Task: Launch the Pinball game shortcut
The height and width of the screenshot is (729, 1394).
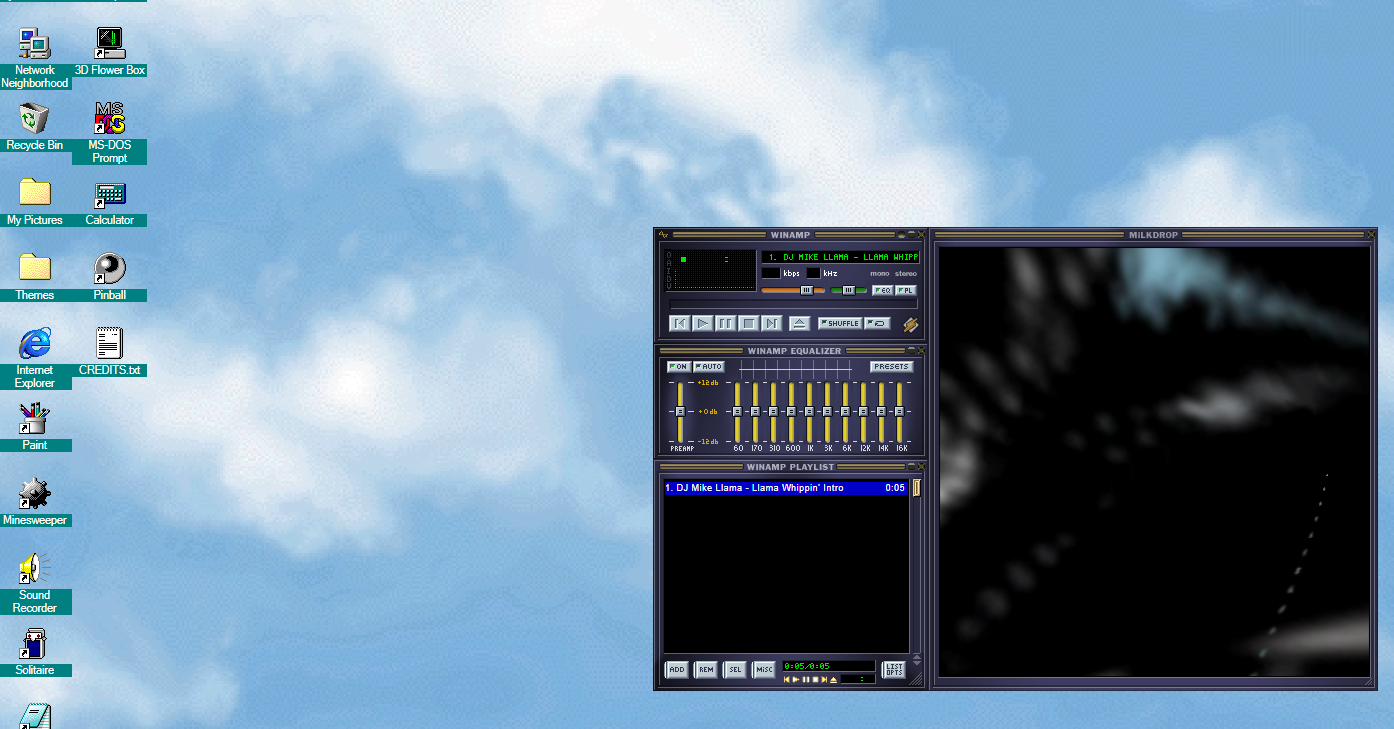Action: pyautogui.click(x=110, y=277)
